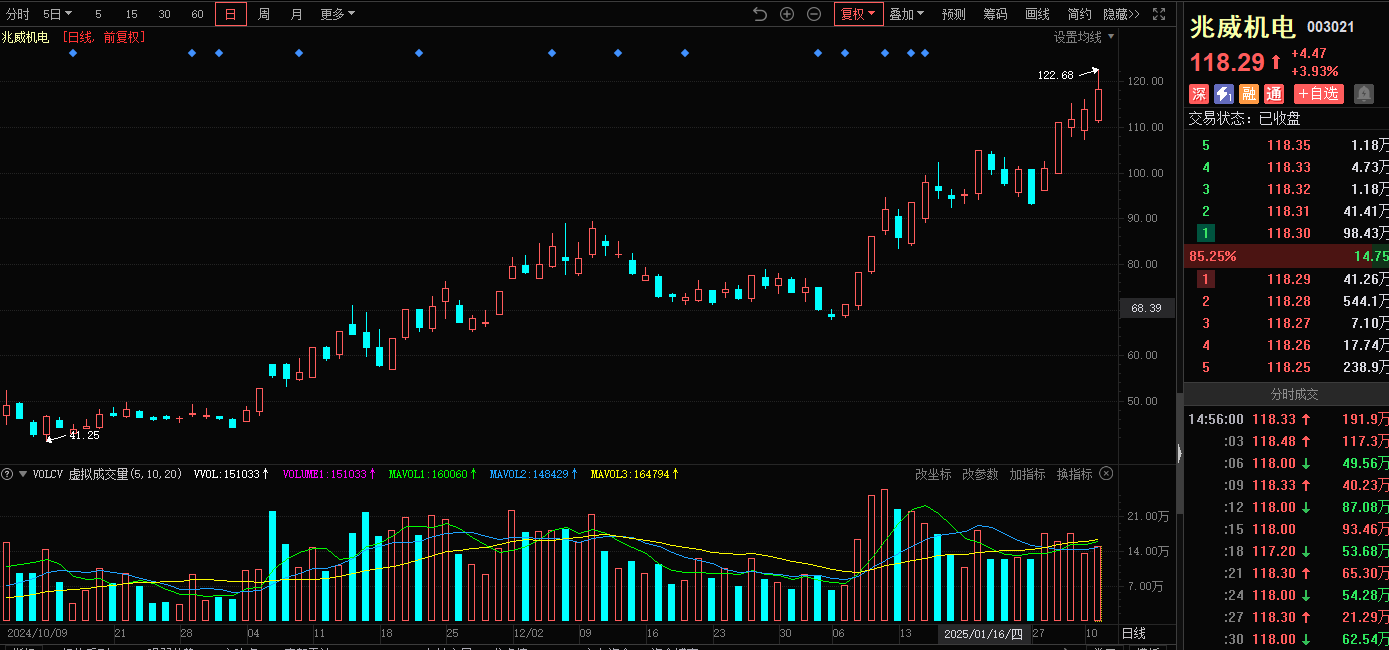
Task: Zoom in the K-line chart
Action: click(x=787, y=14)
